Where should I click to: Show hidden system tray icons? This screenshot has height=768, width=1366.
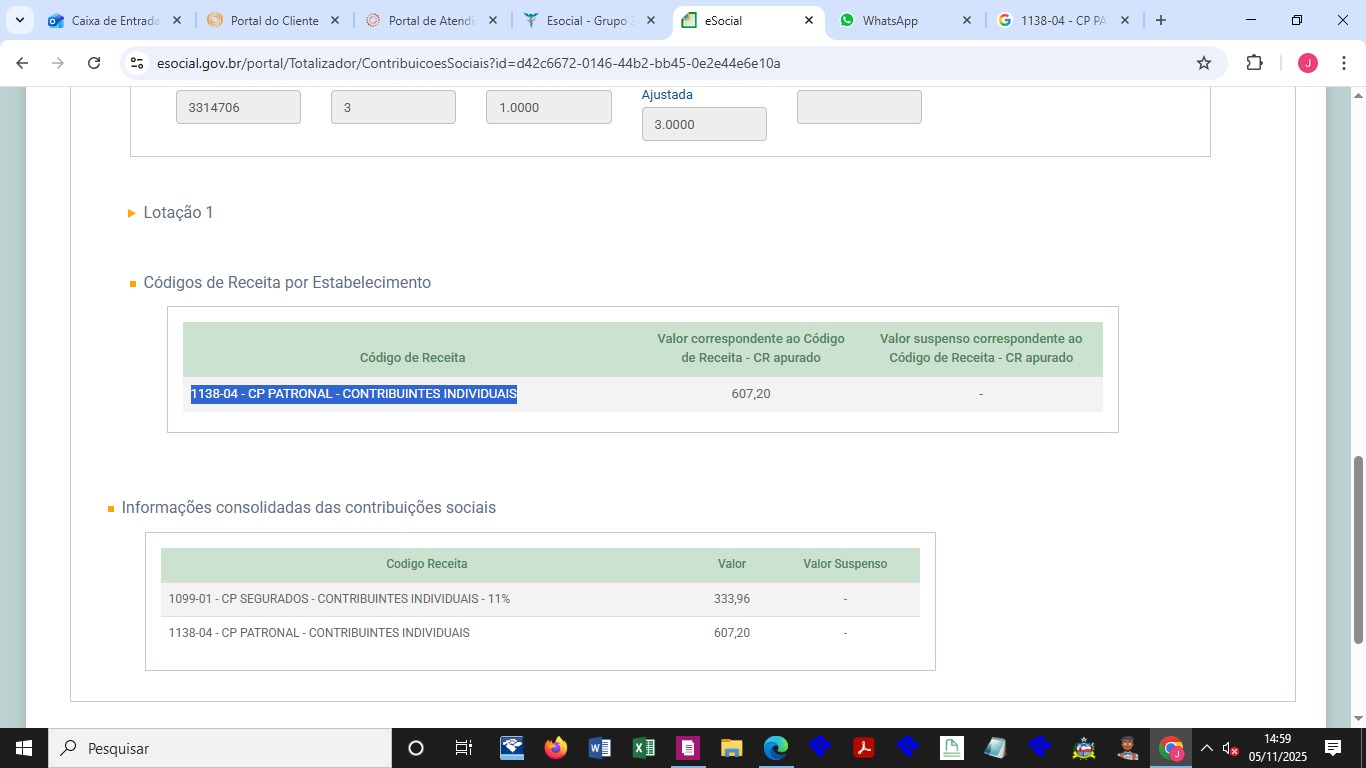[1207, 748]
